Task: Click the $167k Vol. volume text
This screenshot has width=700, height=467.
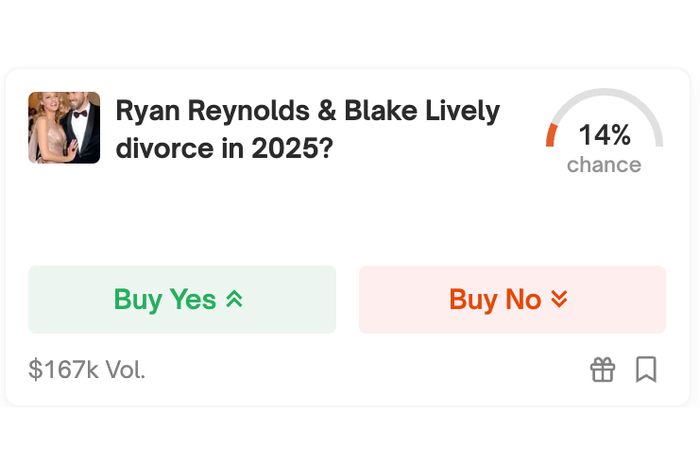Action: coord(87,370)
